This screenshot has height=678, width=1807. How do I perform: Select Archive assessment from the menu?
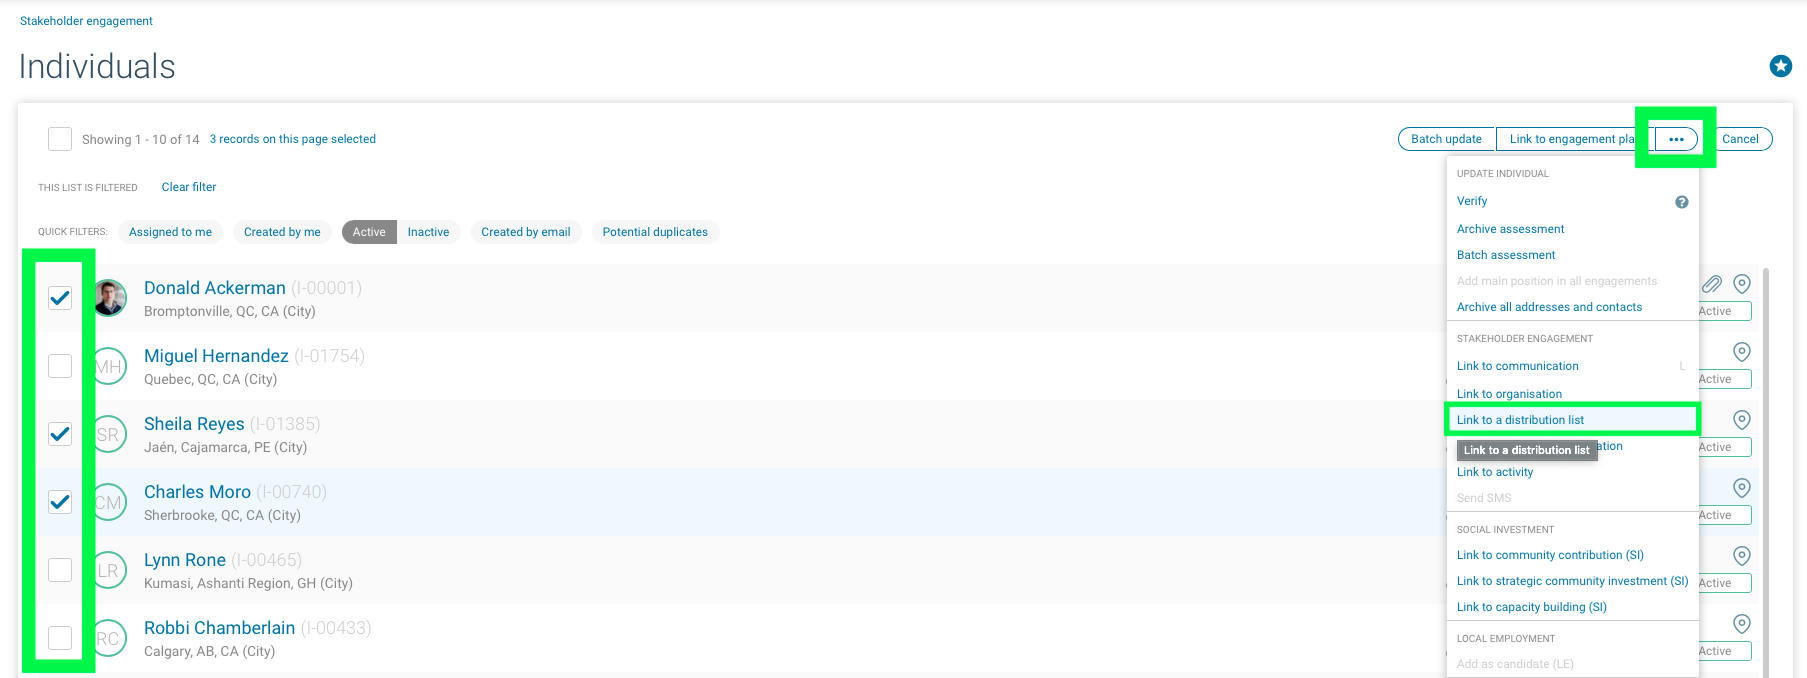pos(1510,229)
